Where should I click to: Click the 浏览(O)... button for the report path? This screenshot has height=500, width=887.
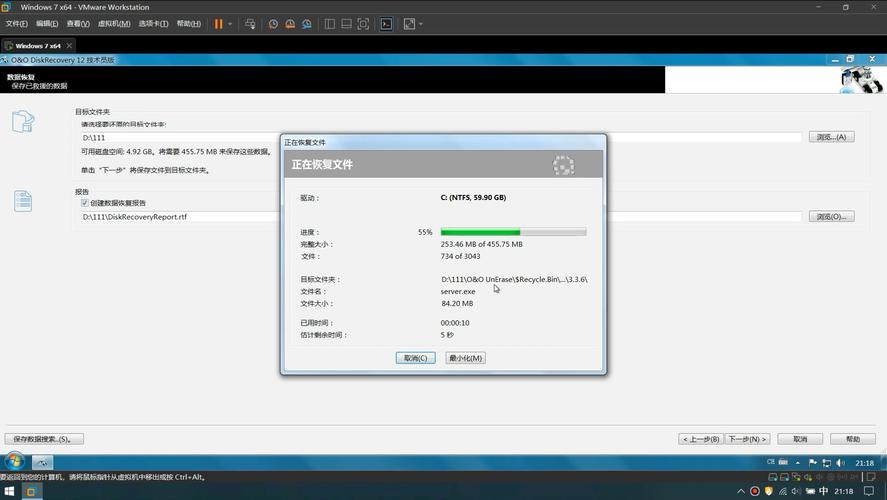(831, 217)
